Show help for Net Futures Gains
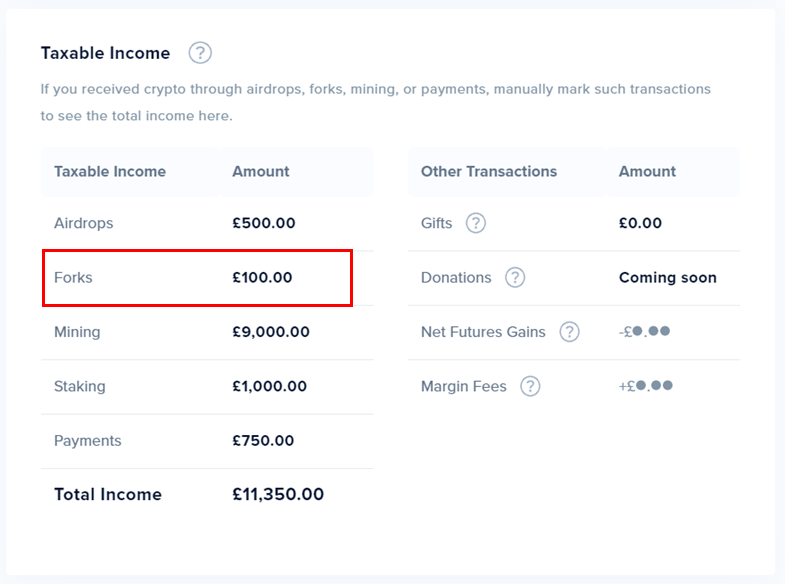Viewport: 785px width, 584px height. [x=569, y=332]
